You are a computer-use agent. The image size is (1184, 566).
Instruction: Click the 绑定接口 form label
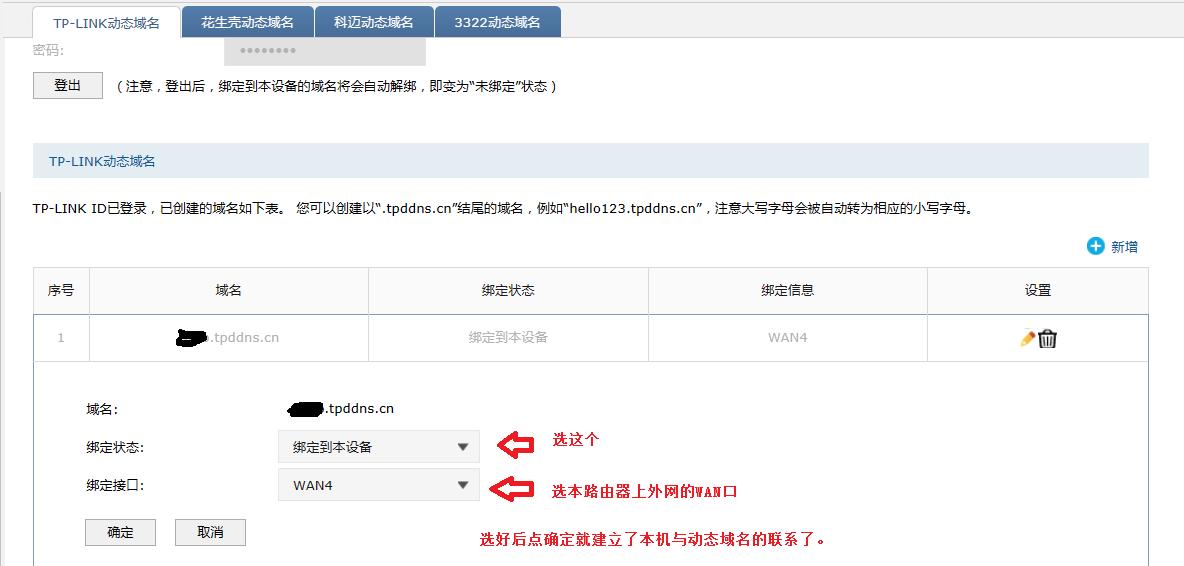coord(115,486)
